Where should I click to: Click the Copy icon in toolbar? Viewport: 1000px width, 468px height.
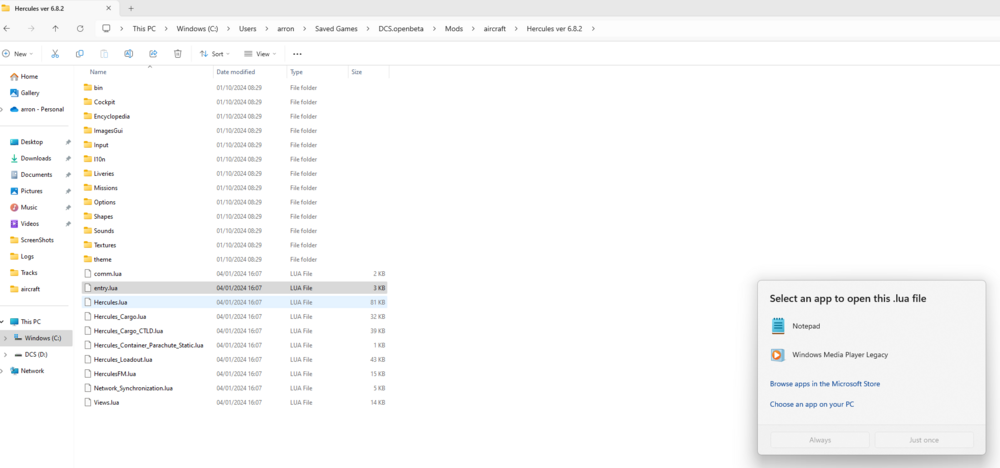(x=80, y=54)
